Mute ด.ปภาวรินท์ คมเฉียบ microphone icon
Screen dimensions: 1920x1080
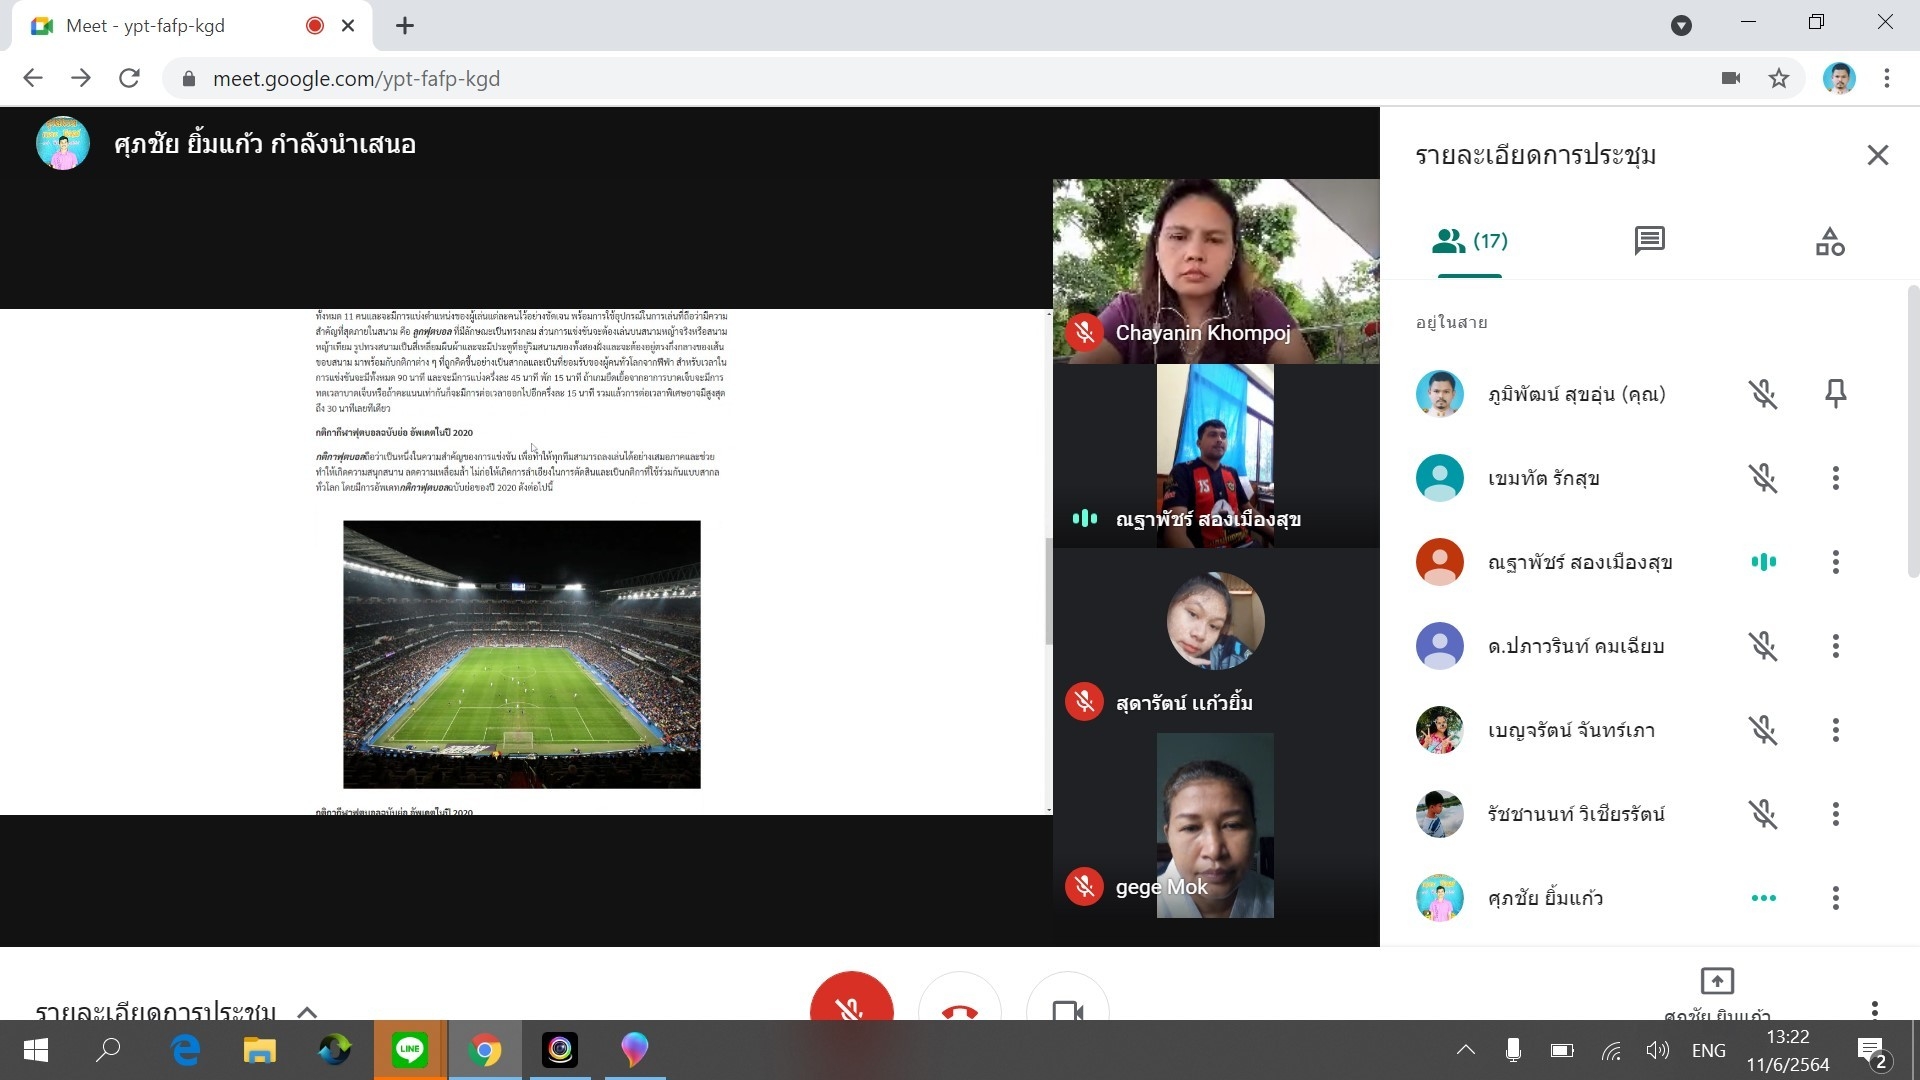(1763, 646)
